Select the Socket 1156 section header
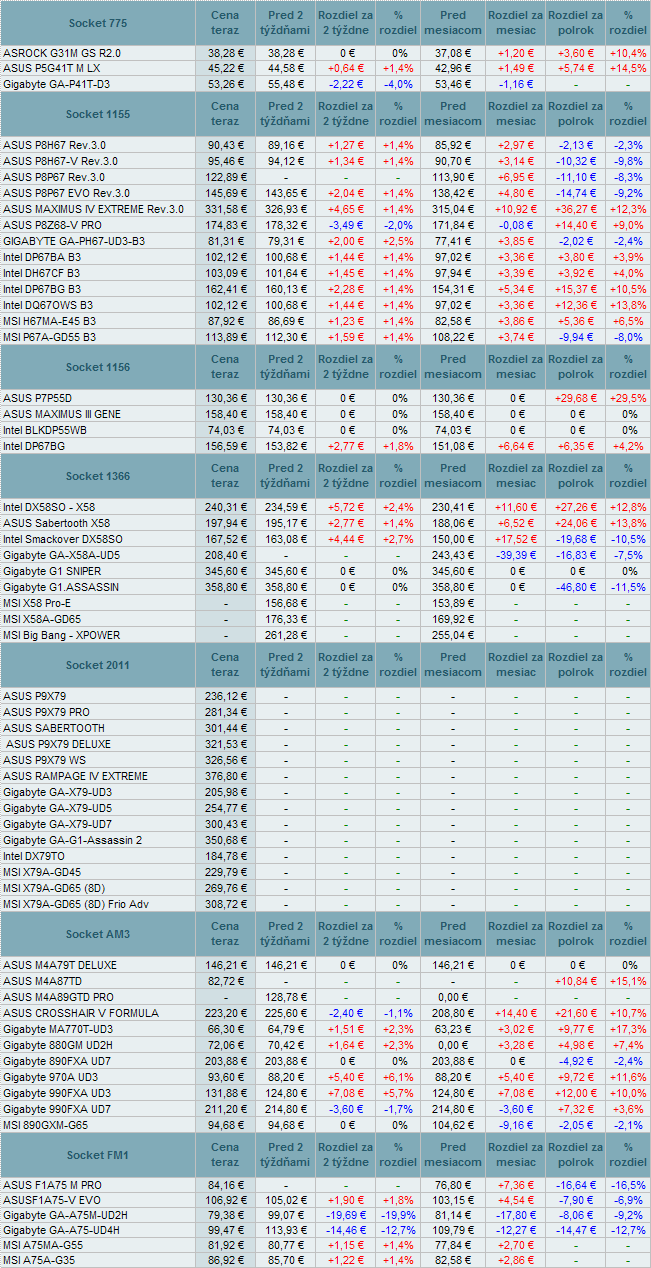 98,367
